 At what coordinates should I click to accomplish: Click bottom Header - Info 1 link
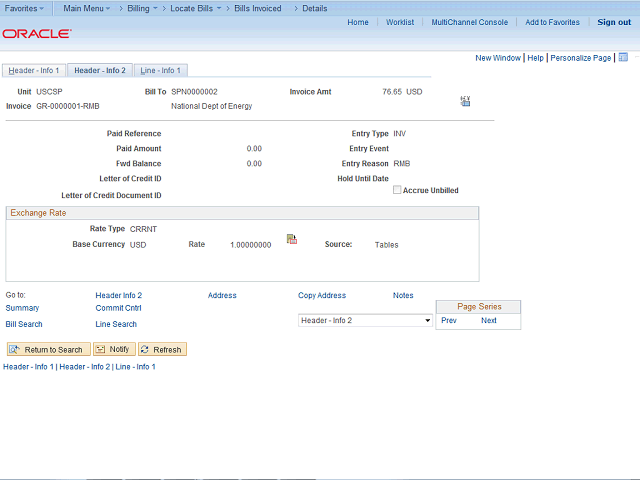tap(28, 367)
